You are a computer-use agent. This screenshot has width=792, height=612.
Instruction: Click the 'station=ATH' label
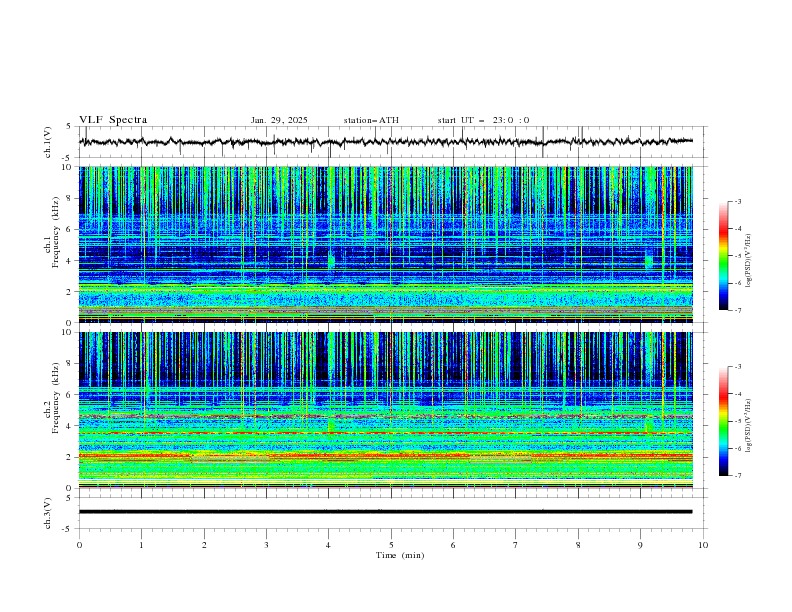click(371, 120)
